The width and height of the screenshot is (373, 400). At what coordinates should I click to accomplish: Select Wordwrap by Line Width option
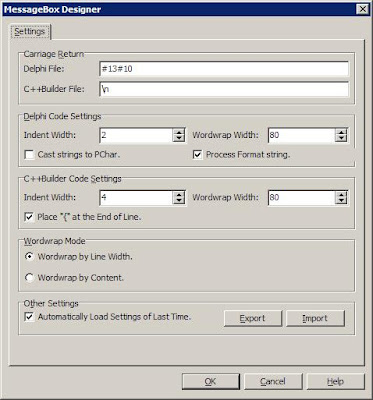(x=29, y=257)
